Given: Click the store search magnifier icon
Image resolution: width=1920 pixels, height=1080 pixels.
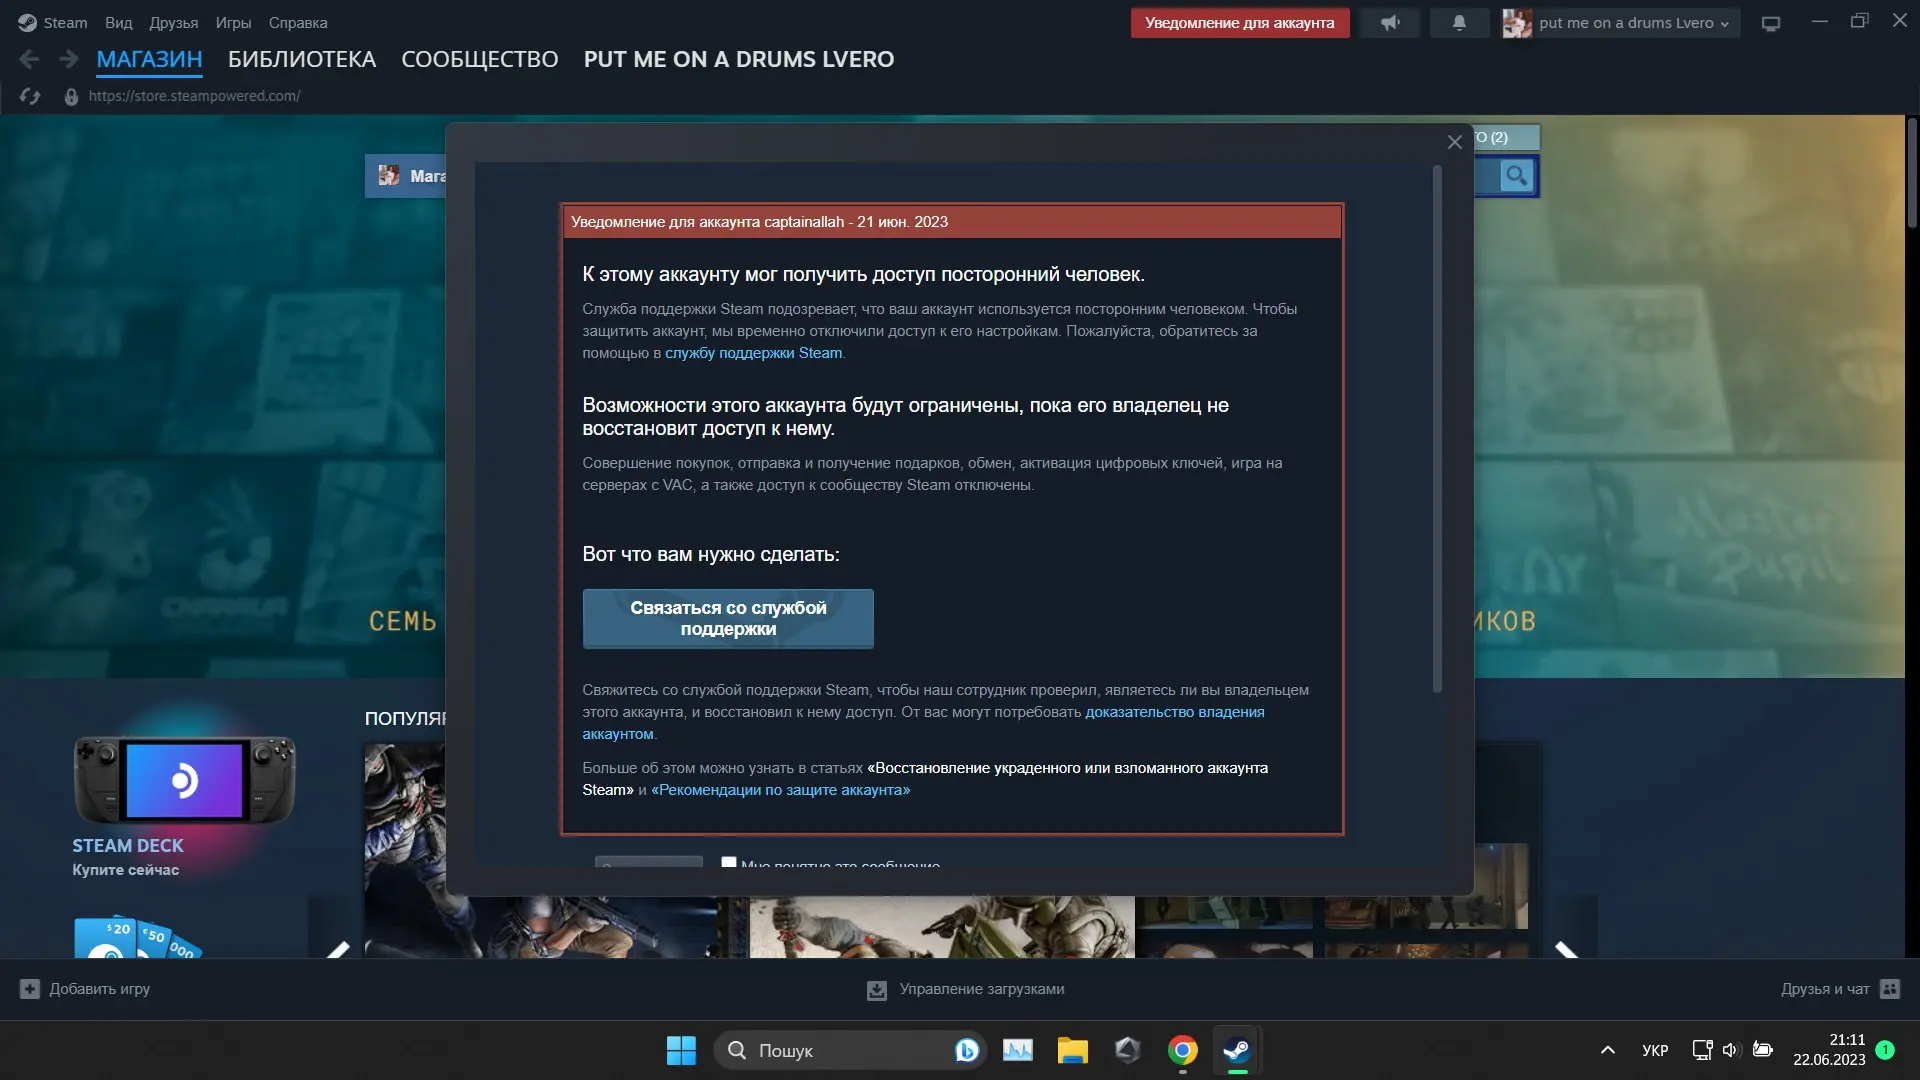Looking at the screenshot, I should [x=1516, y=176].
